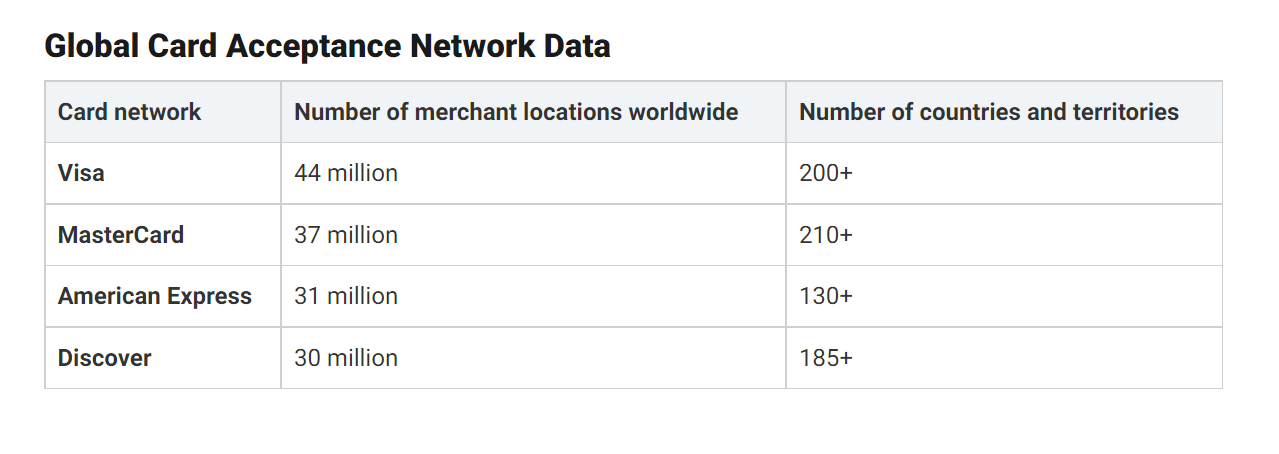Click American Express '130+' countries cell
The height and width of the screenshot is (454, 1279).
pyautogui.click(x=826, y=296)
